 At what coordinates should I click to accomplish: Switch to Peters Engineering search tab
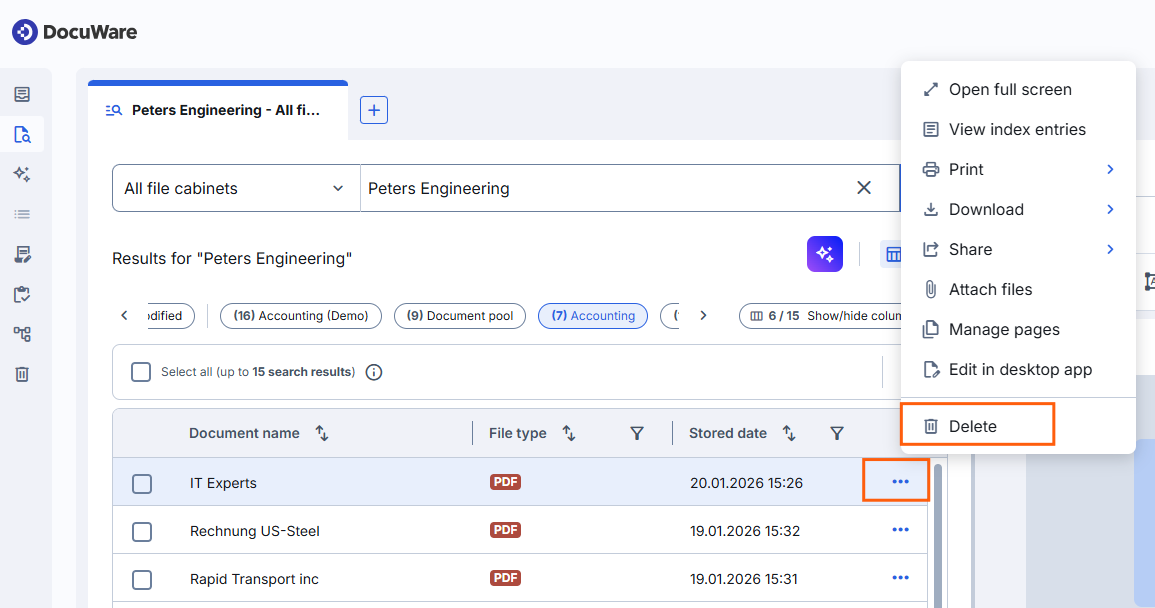217,111
